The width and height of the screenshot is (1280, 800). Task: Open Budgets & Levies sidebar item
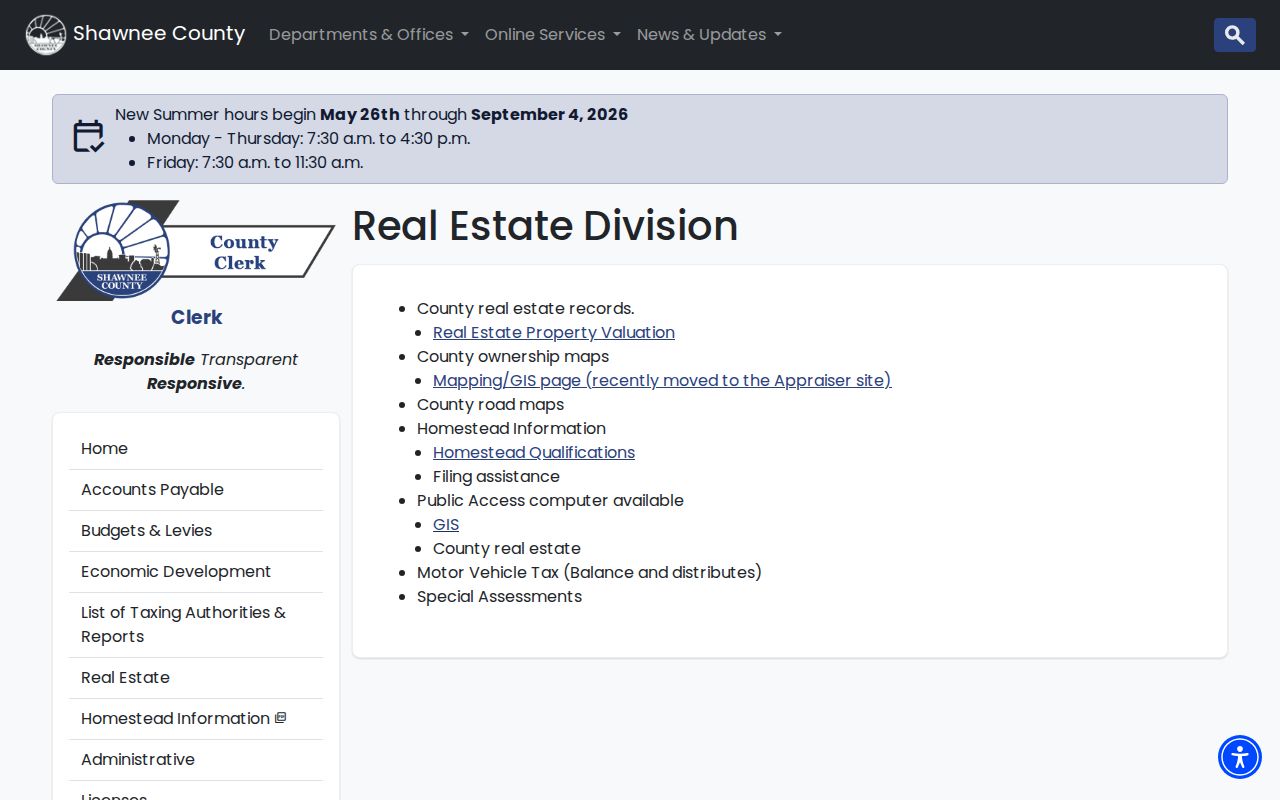(196, 531)
